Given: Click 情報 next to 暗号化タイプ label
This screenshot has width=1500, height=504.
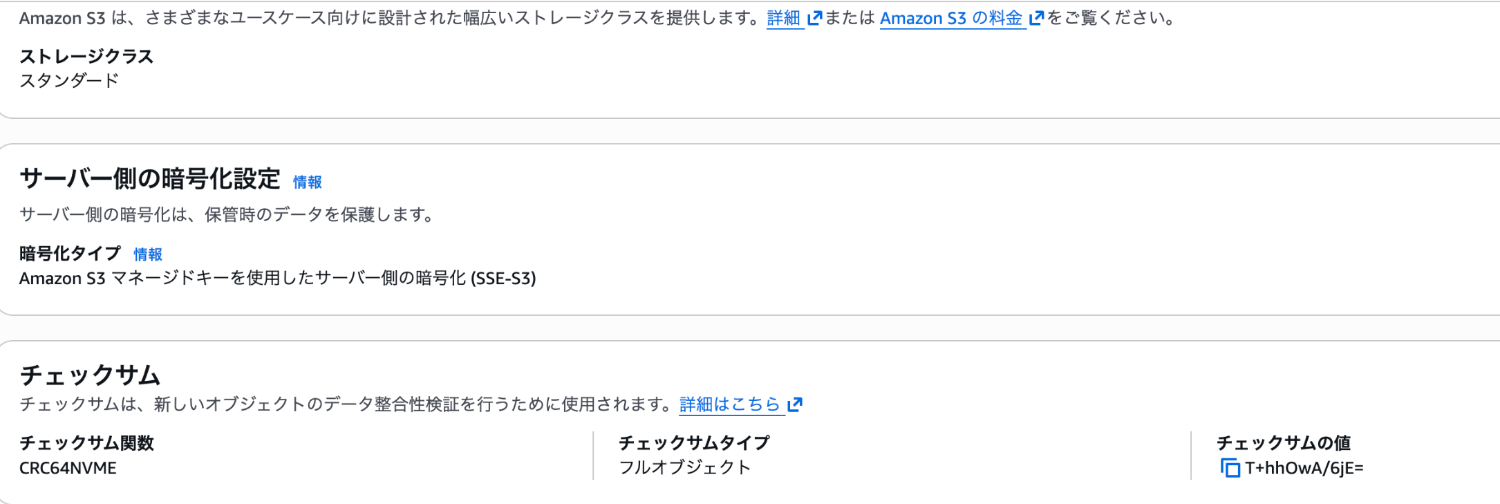Looking at the screenshot, I should [148, 255].
